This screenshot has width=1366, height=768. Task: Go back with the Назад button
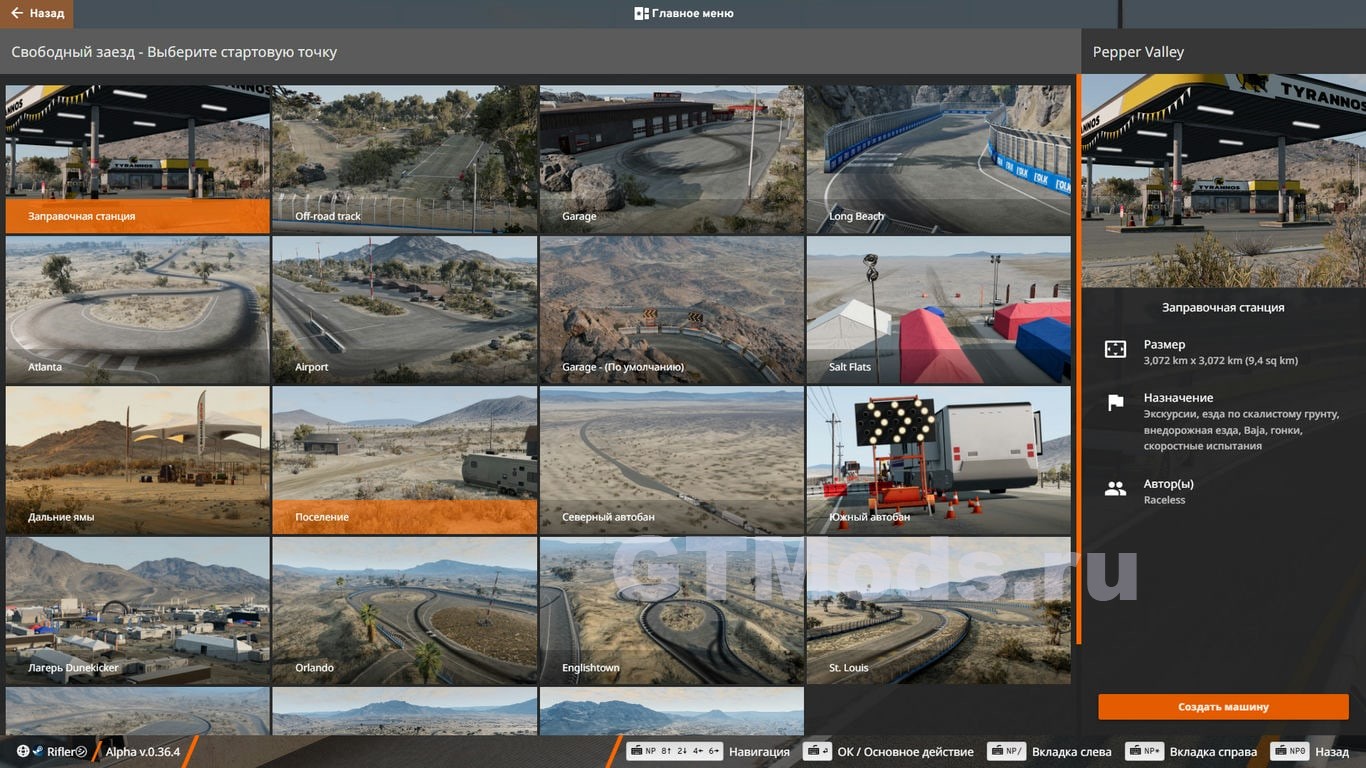(37, 13)
